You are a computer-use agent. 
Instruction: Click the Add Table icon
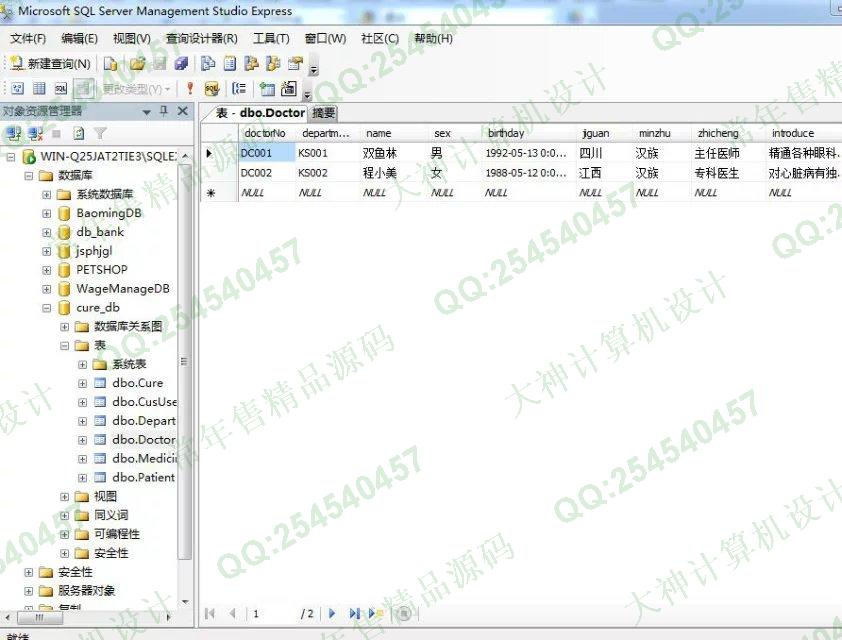click(267, 89)
